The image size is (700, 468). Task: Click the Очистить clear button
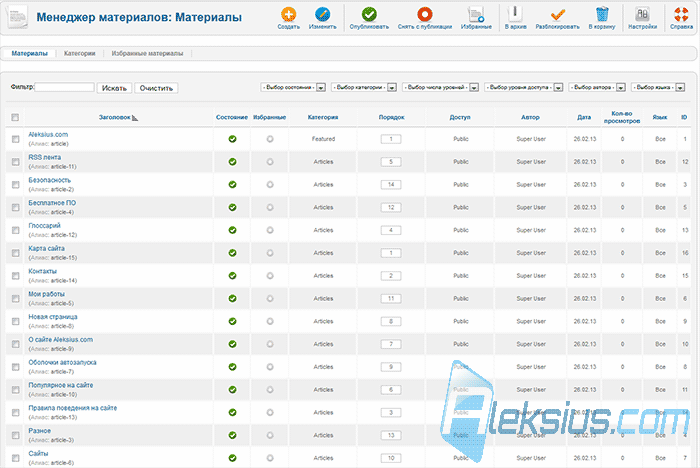pyautogui.click(x=156, y=88)
